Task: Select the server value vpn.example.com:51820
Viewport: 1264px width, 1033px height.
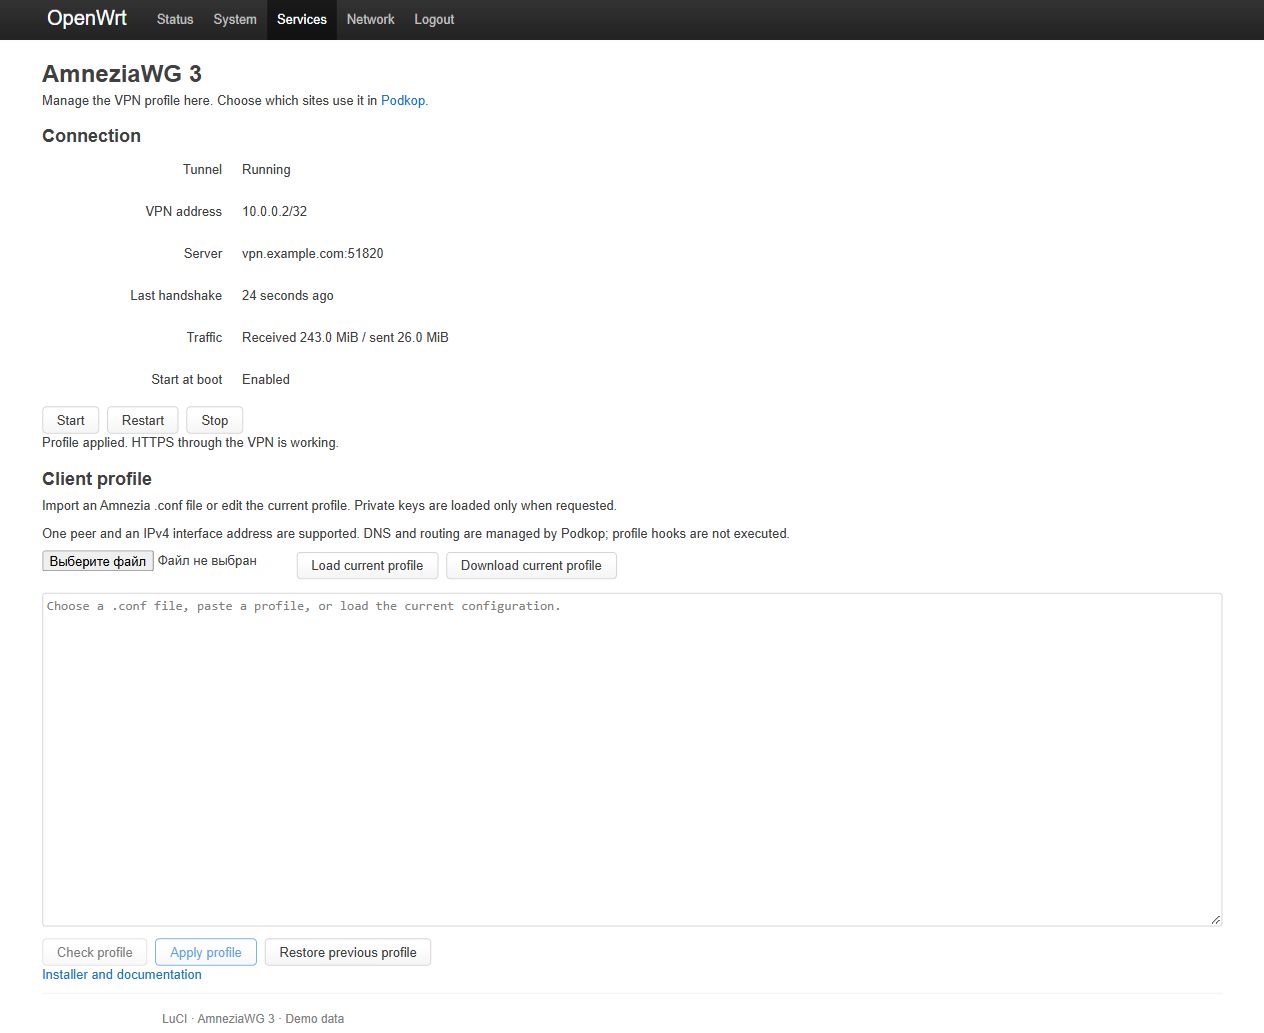Action: click(313, 253)
